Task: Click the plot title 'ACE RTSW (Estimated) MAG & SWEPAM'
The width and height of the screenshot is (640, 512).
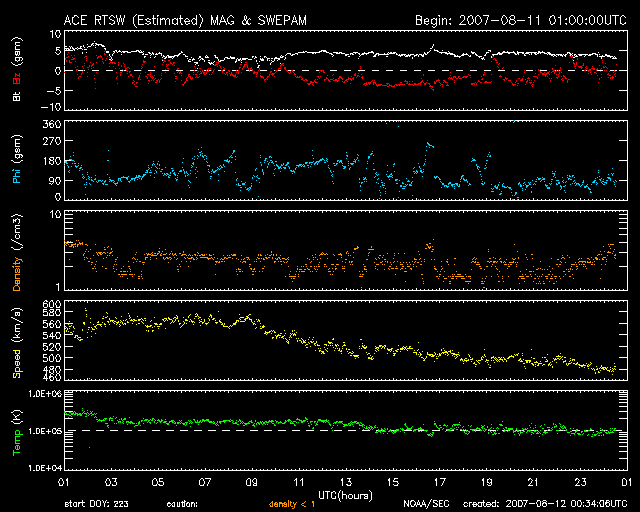Action: [x=185, y=20]
